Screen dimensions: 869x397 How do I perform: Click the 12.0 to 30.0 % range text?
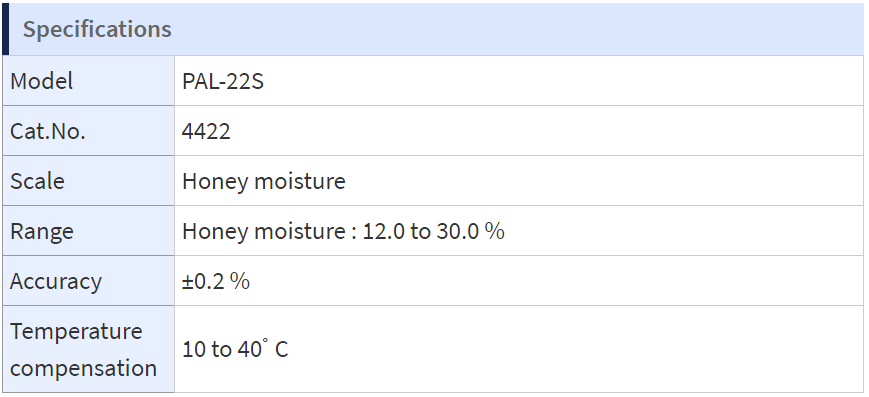433,231
